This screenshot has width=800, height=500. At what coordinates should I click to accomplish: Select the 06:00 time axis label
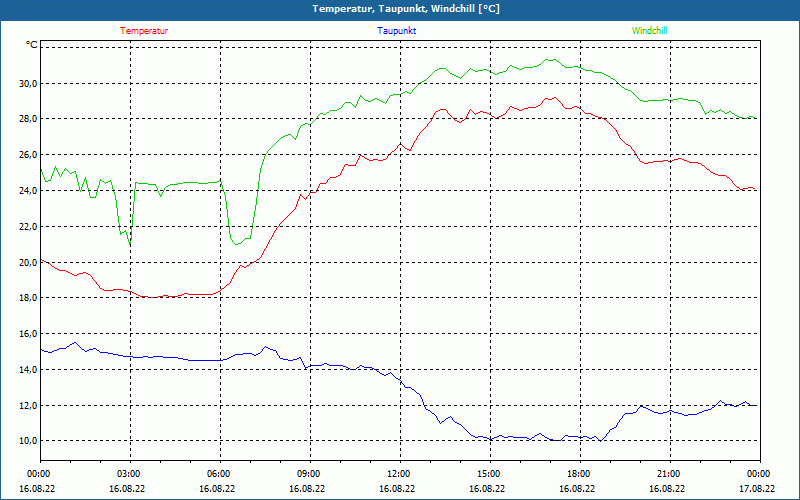pos(219,474)
